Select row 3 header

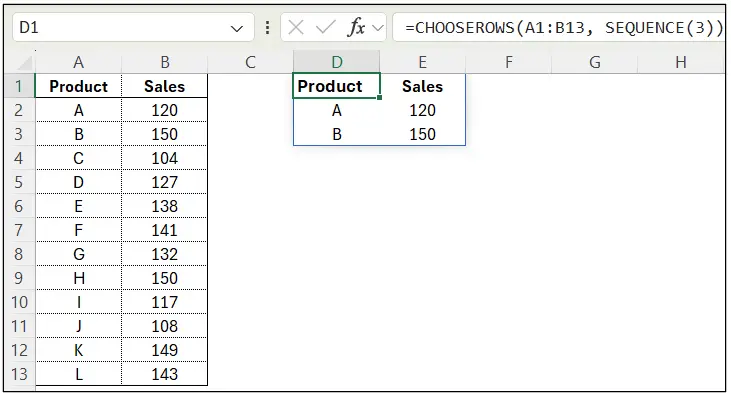19,134
